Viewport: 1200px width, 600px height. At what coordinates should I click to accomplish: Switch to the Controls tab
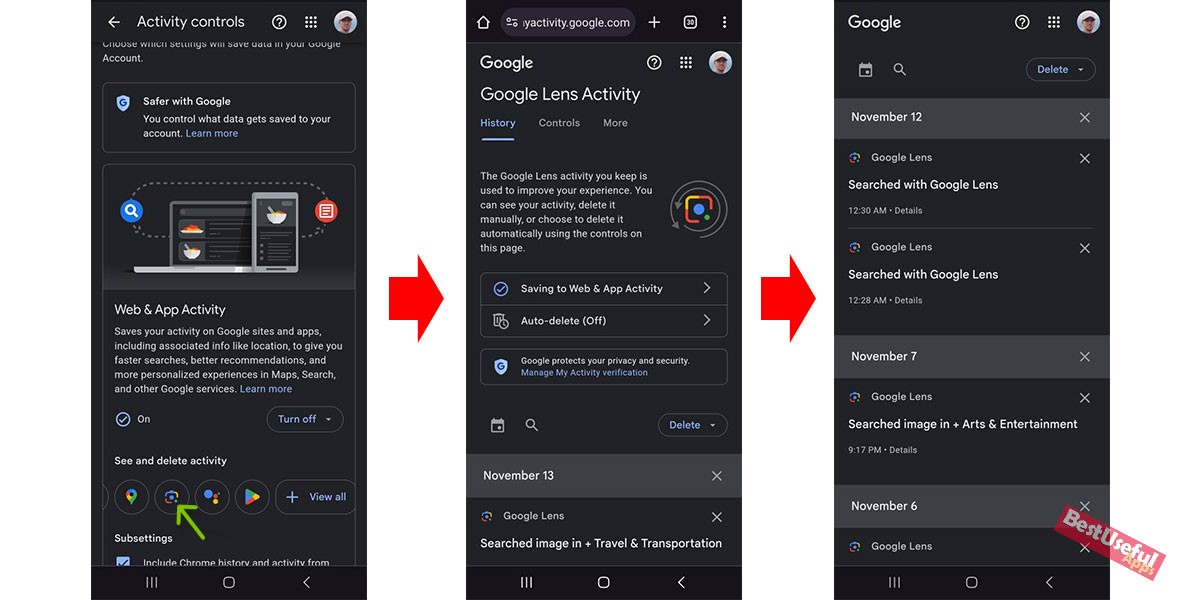(x=559, y=123)
